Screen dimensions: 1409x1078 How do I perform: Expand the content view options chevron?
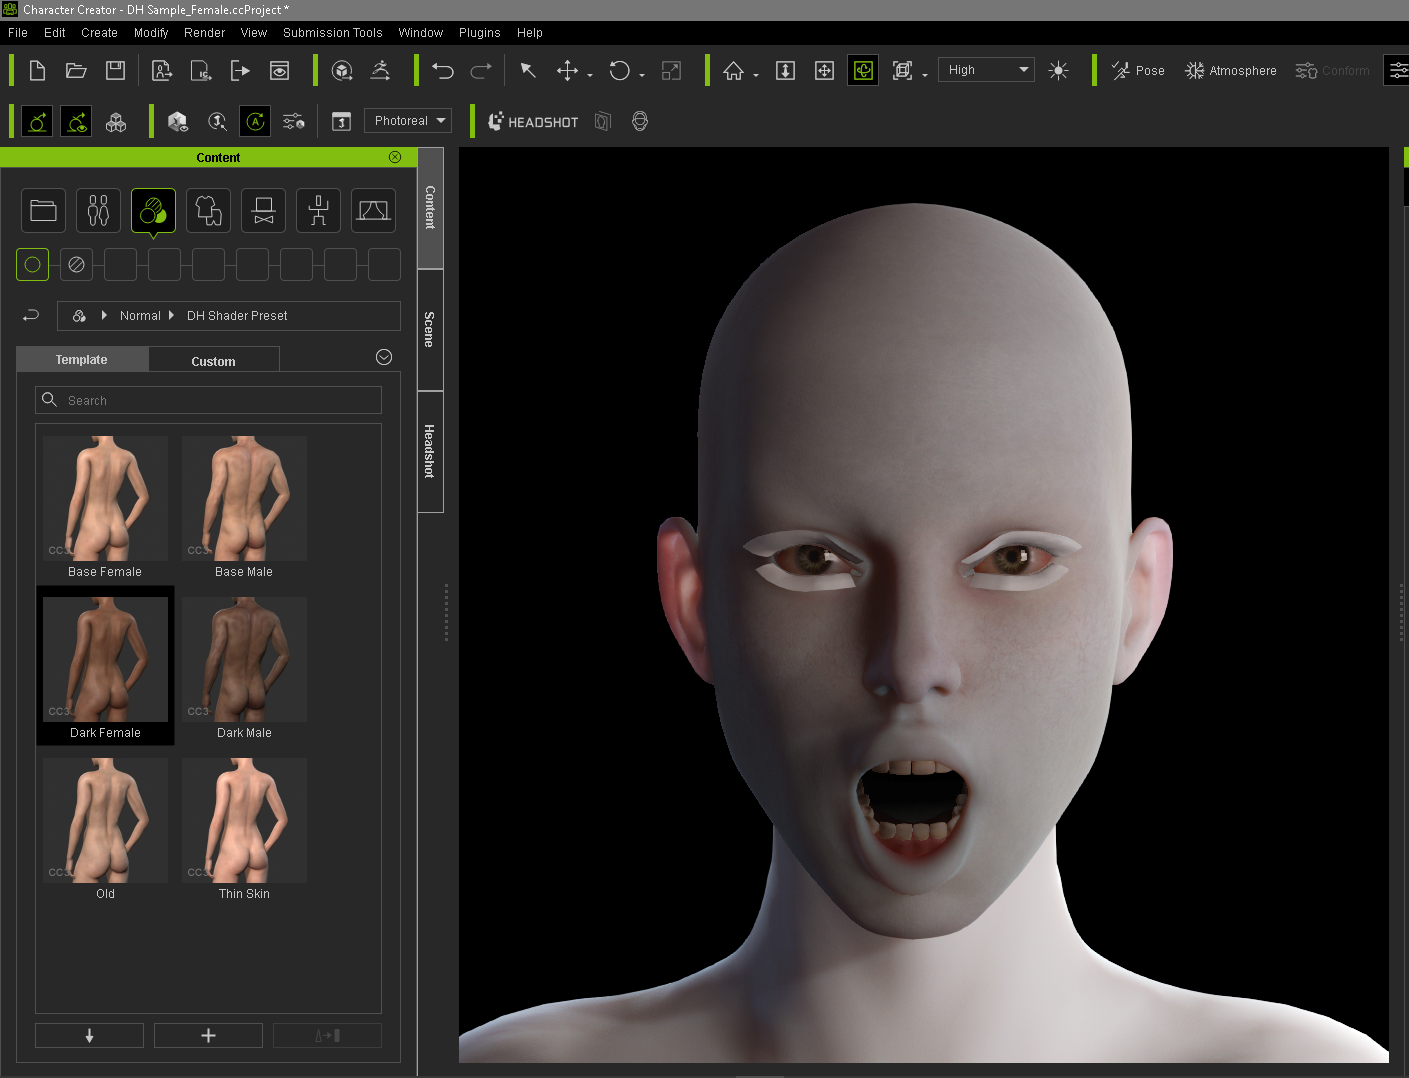coord(384,357)
